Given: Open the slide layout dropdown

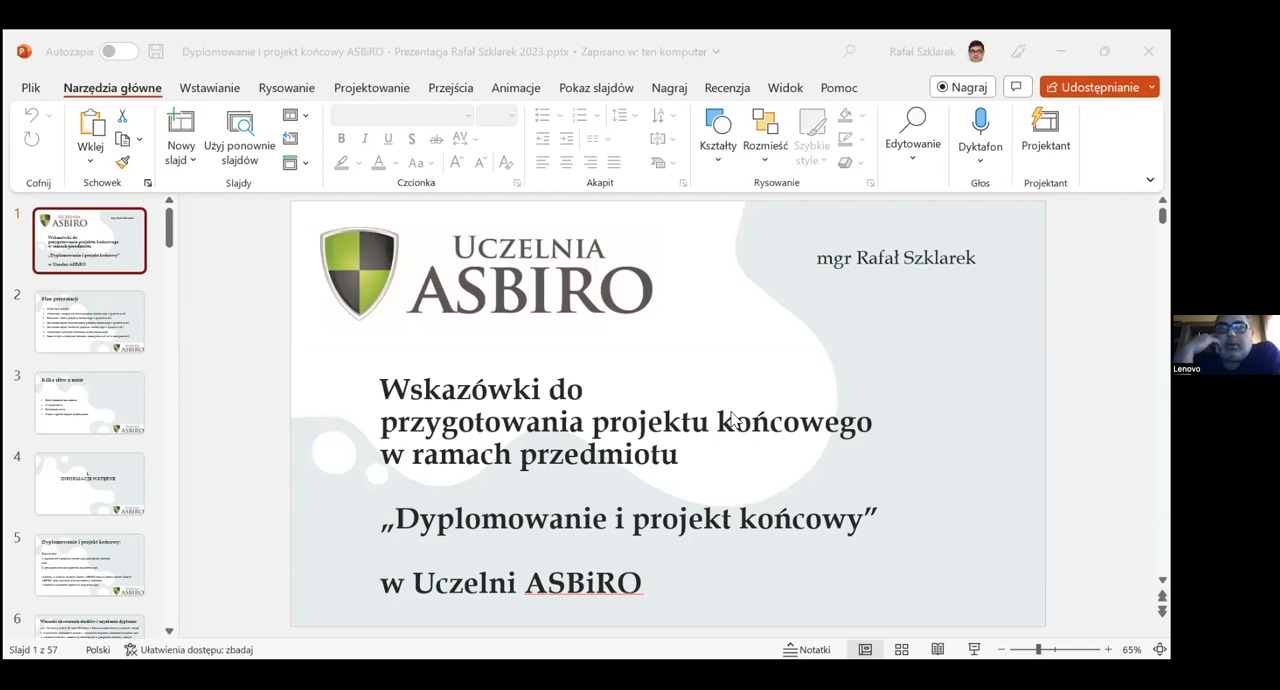Looking at the screenshot, I should tap(295, 115).
